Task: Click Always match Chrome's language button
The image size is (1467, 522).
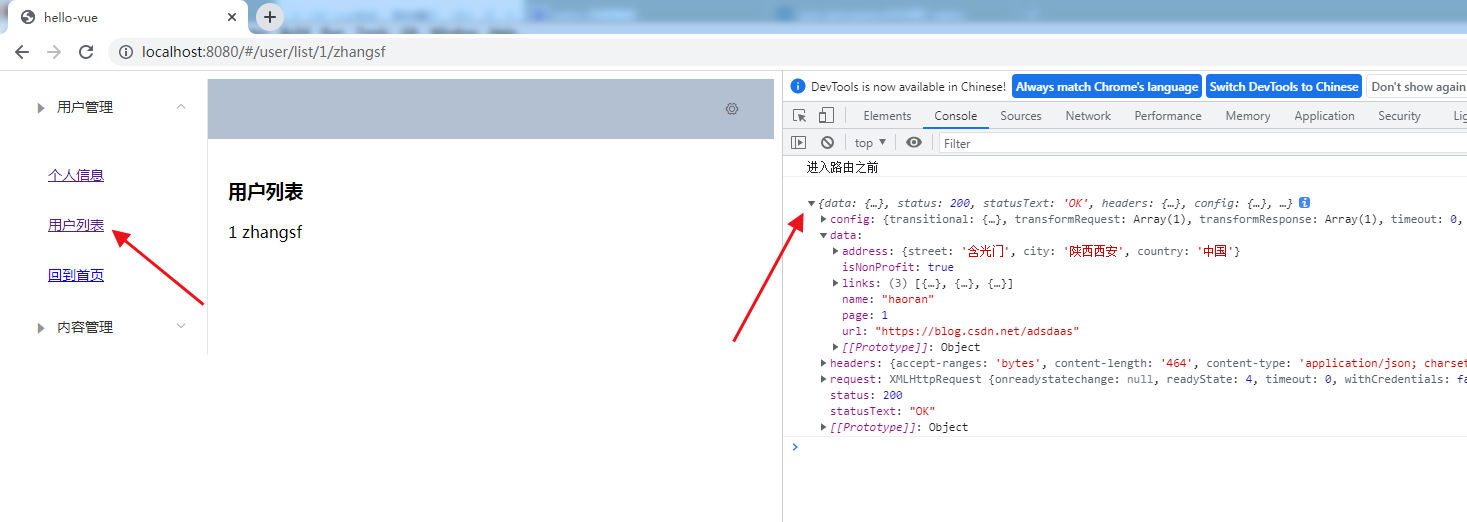Action: tap(1107, 87)
